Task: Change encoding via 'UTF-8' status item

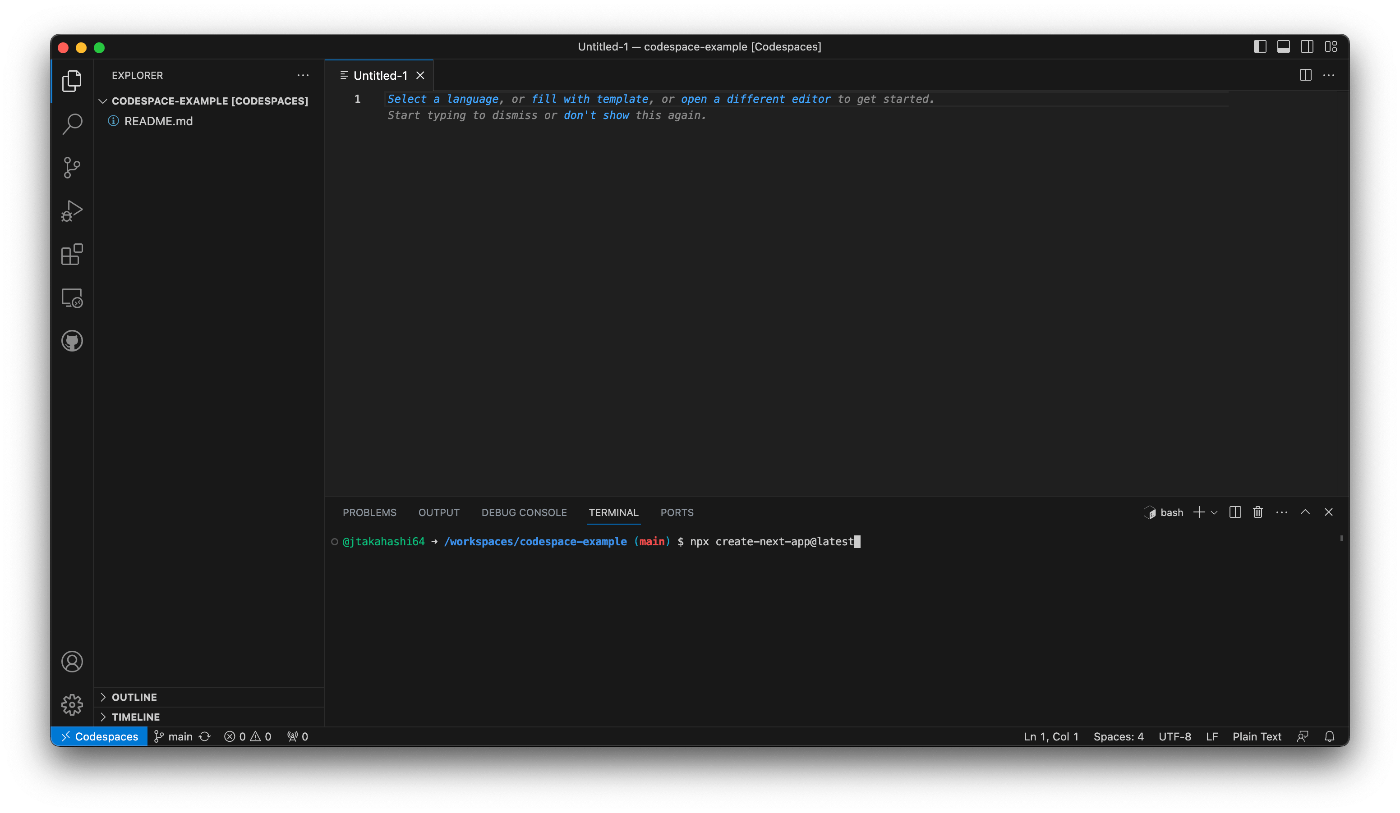Action: pos(1175,736)
